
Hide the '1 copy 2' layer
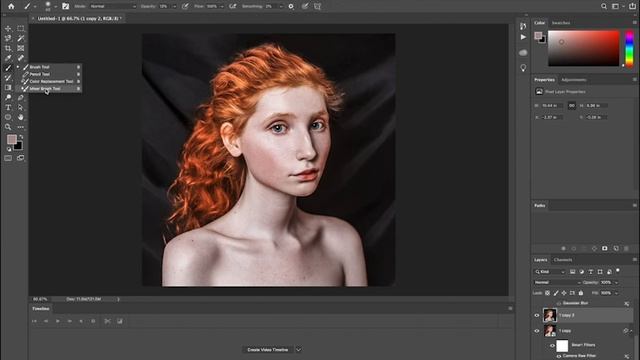click(x=537, y=315)
